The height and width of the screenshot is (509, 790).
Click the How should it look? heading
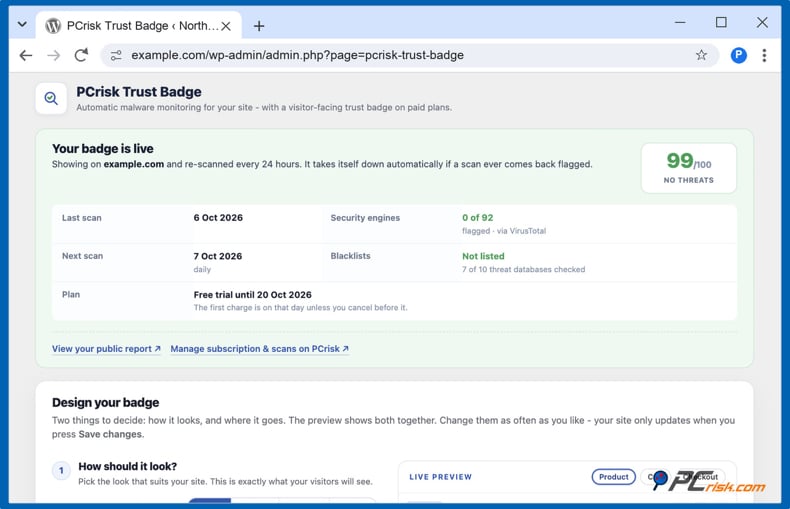(127, 466)
